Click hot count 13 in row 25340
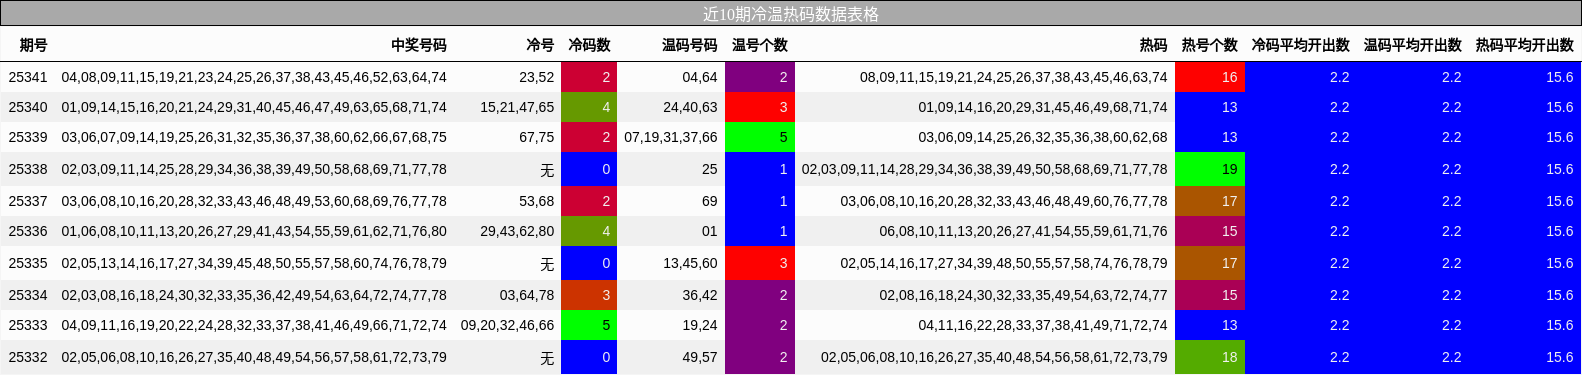The width and height of the screenshot is (1582, 375). pos(1210,107)
